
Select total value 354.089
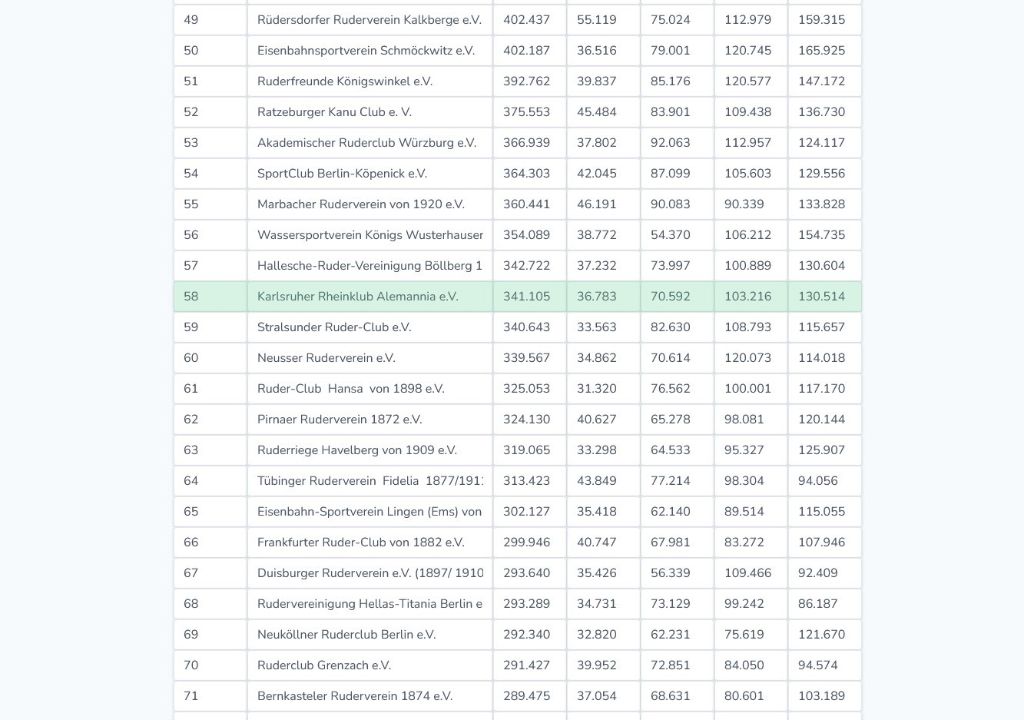point(526,235)
